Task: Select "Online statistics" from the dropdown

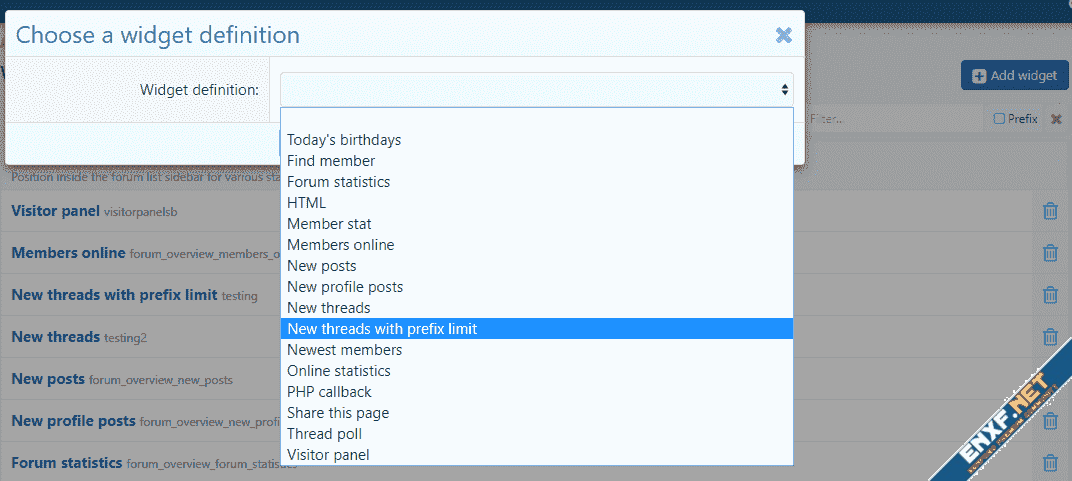Action: pos(339,371)
